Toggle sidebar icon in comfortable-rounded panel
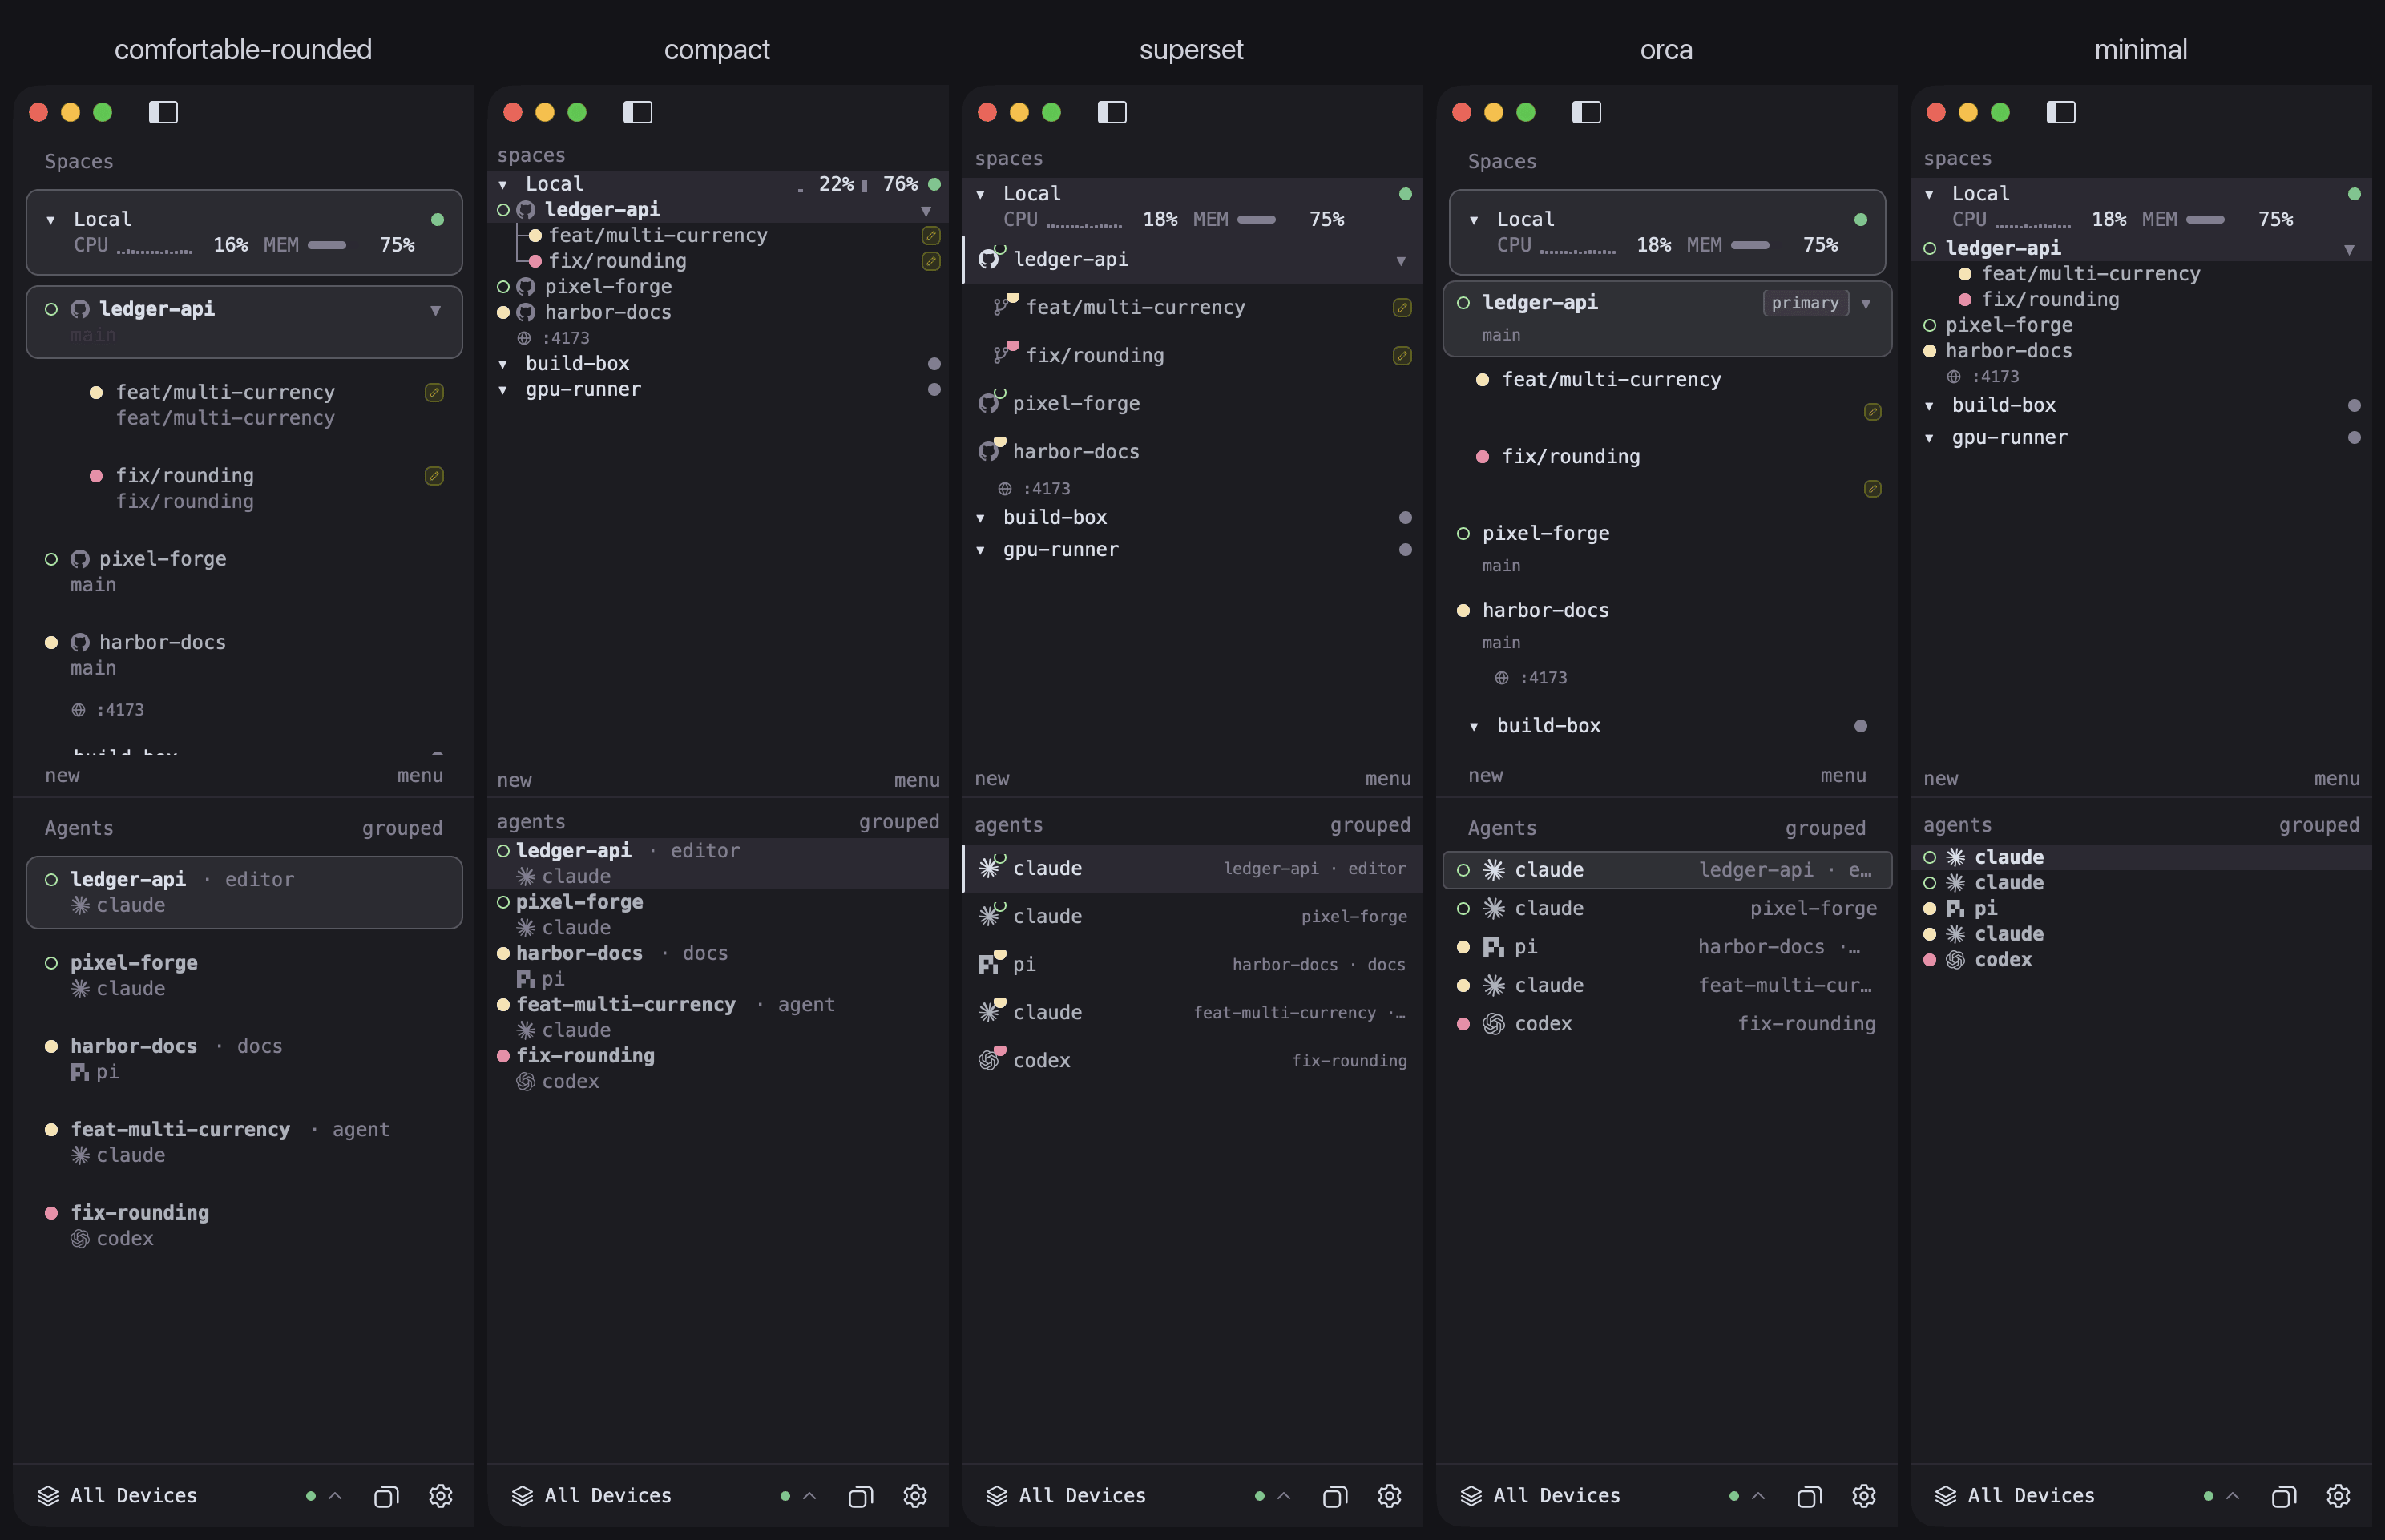 click(163, 112)
